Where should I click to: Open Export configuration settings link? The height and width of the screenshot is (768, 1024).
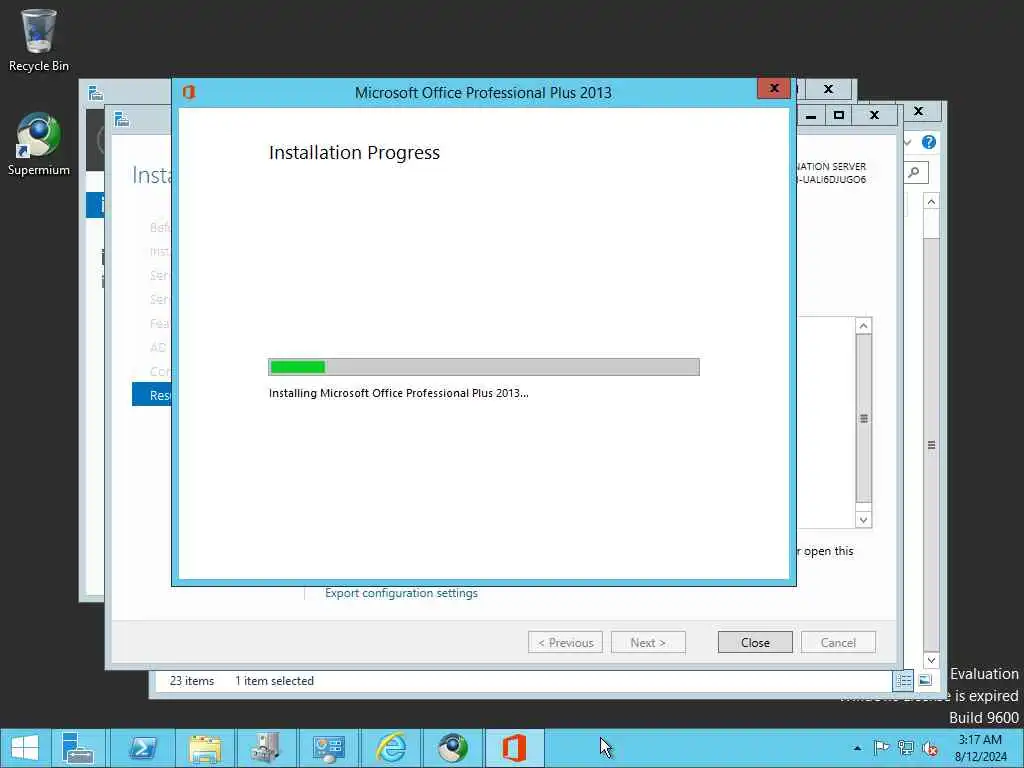(401, 593)
